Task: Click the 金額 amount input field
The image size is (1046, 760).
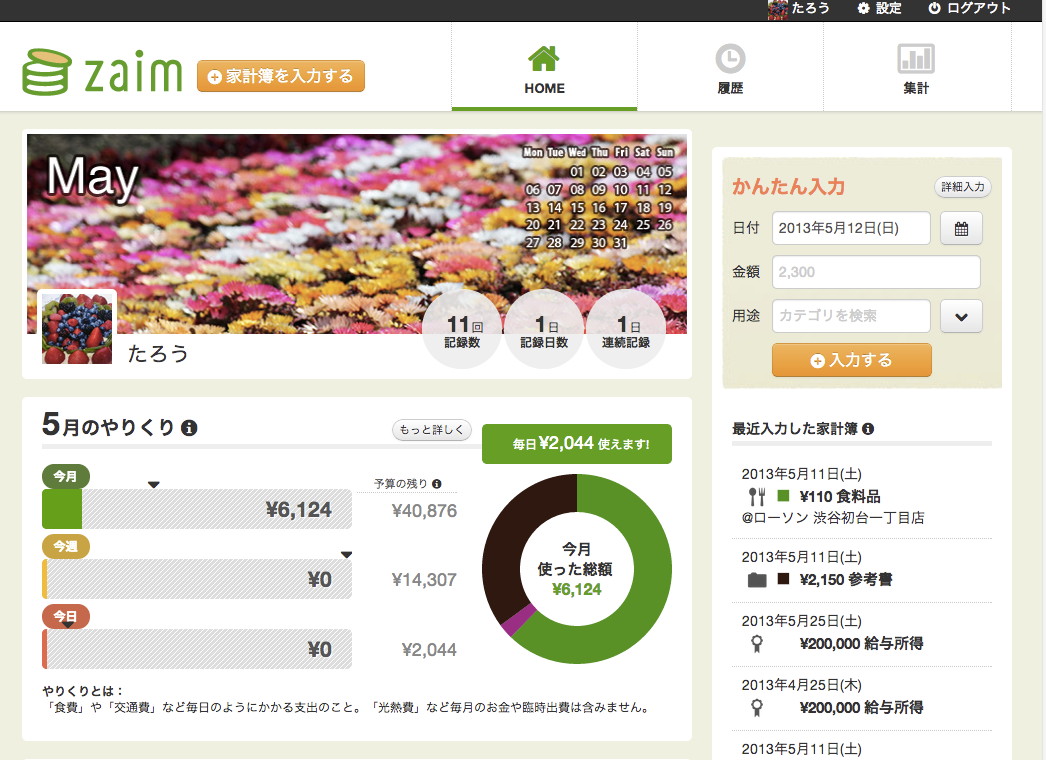Action: pyautogui.click(x=875, y=271)
